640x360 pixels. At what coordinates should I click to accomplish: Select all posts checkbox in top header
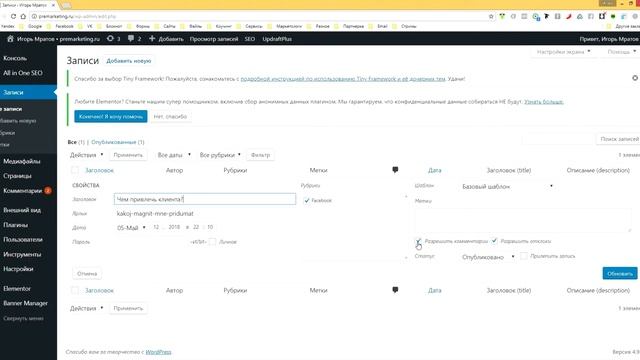tap(75, 170)
